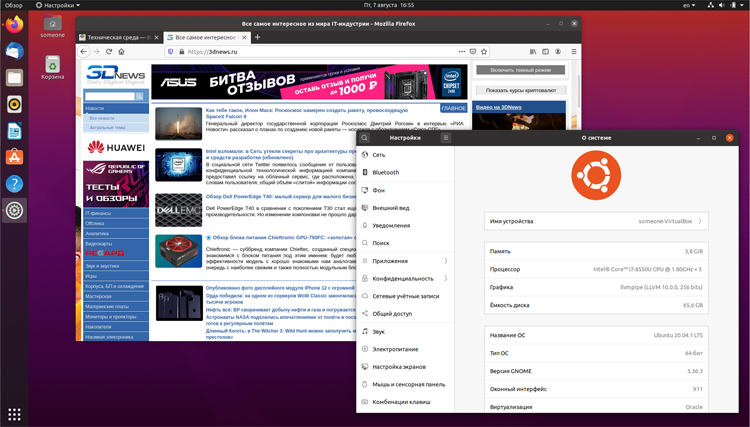
Task: Select Настройка экранов settings item
Action: [405, 367]
